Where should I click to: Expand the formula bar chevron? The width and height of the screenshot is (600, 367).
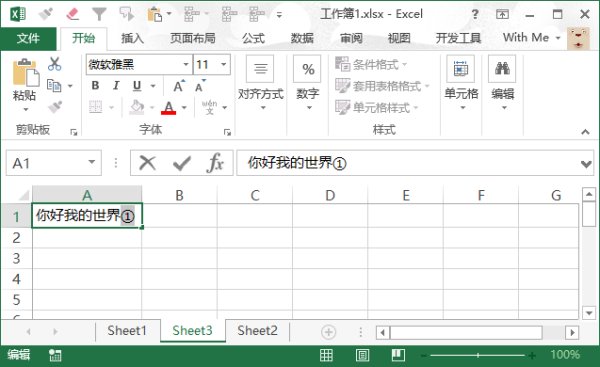point(586,164)
